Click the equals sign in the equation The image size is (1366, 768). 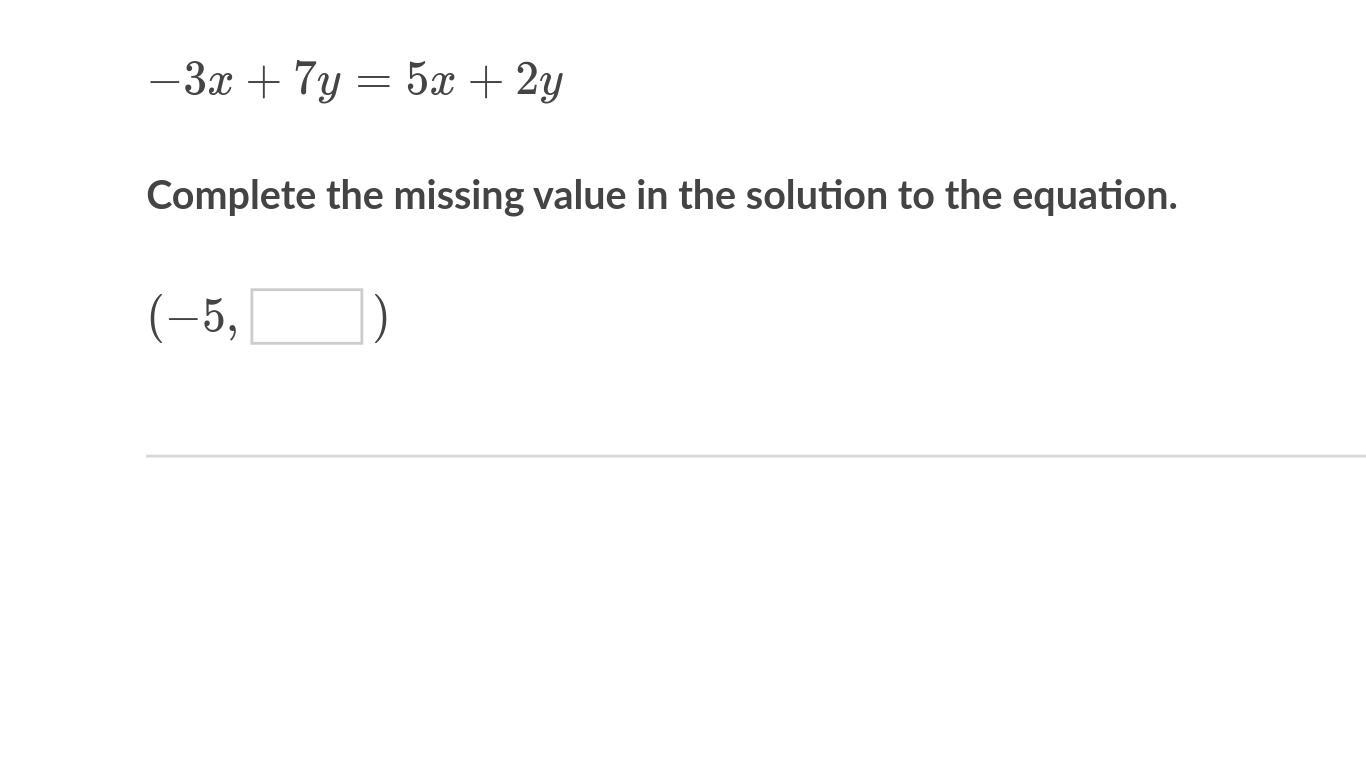[373, 81]
